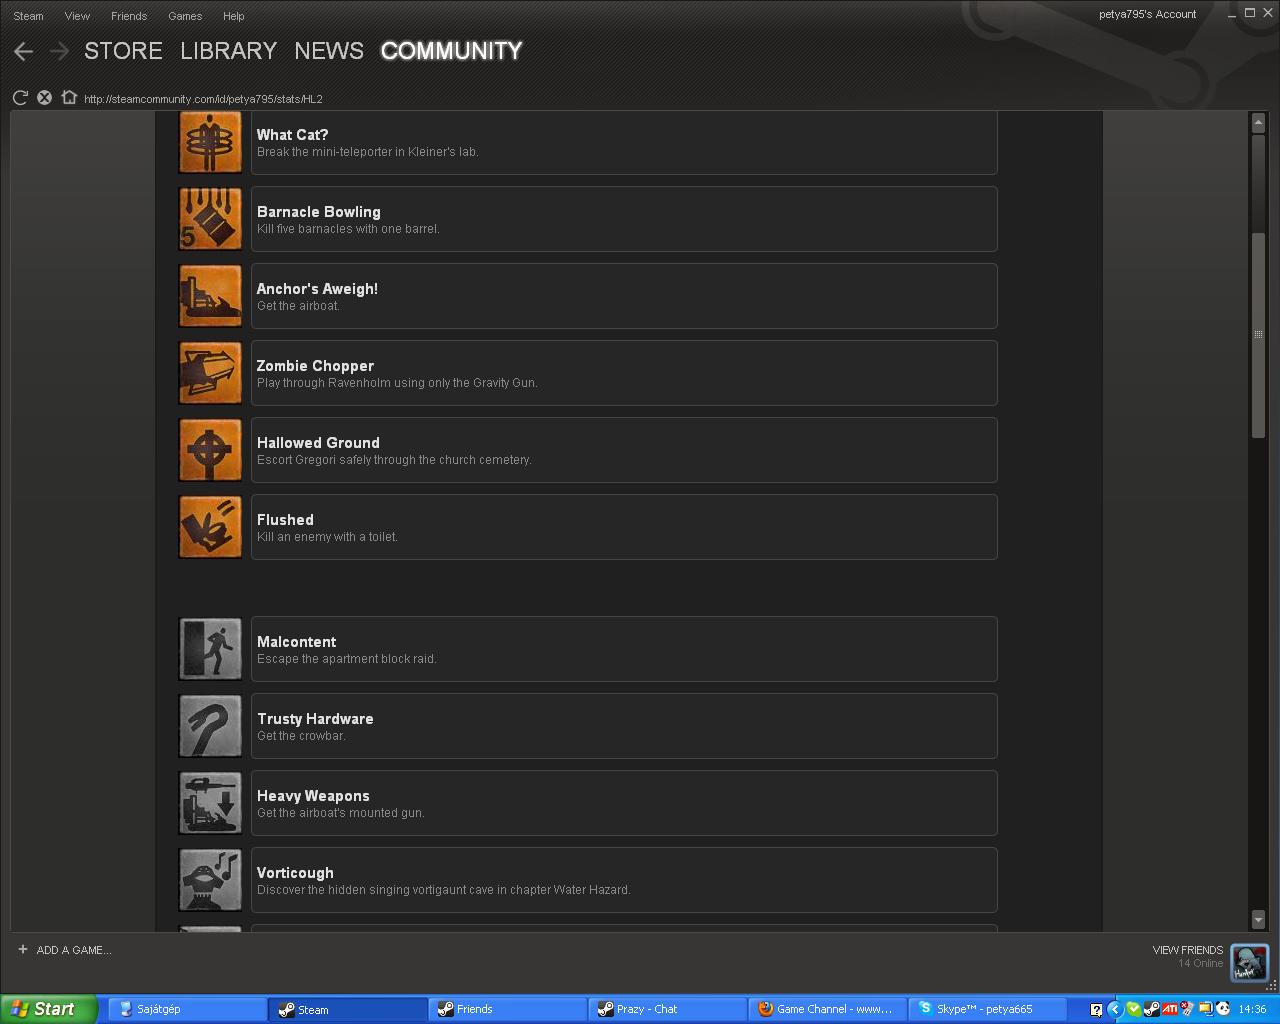Select the What Cat? achievement icon
1280x1024 pixels.
[210, 142]
